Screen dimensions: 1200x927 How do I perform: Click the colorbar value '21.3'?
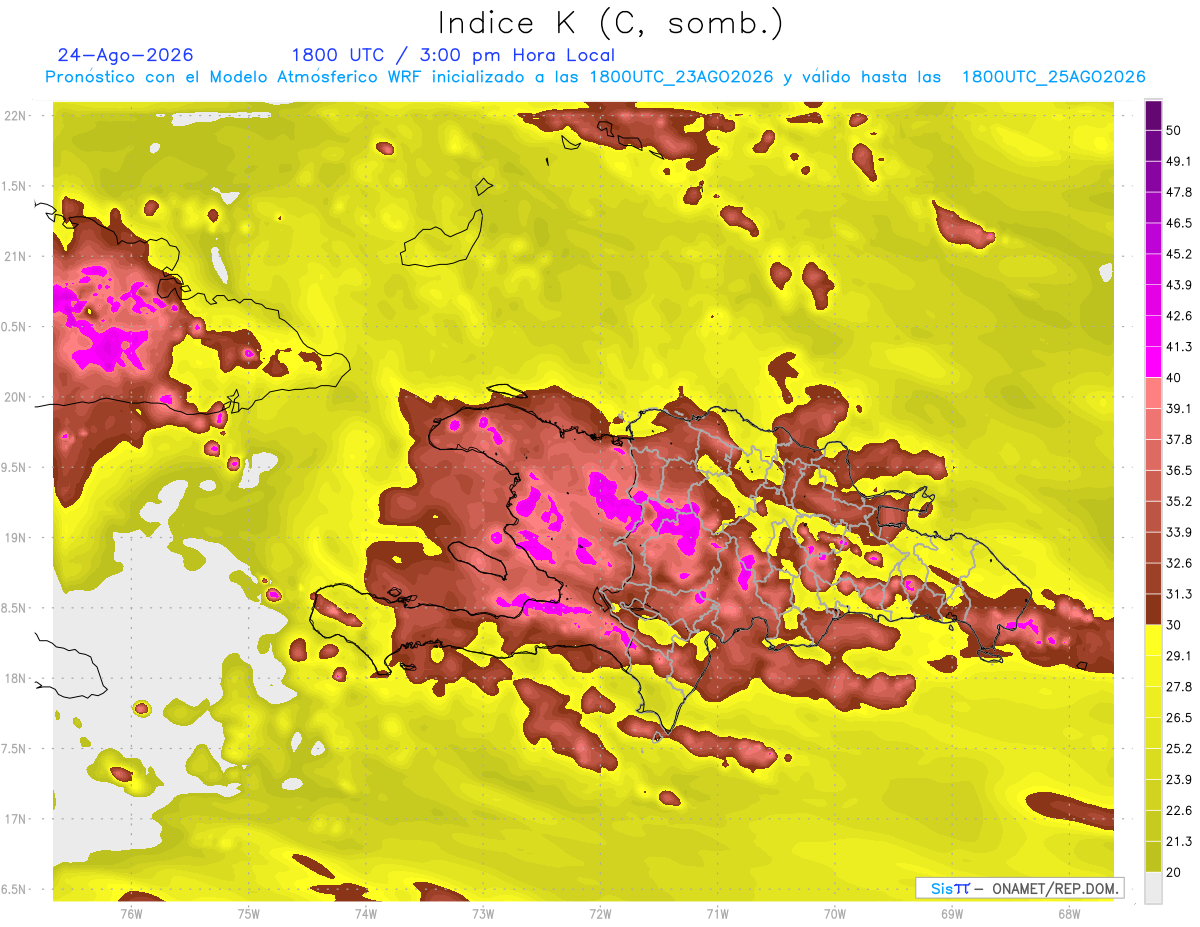[x=1178, y=841]
